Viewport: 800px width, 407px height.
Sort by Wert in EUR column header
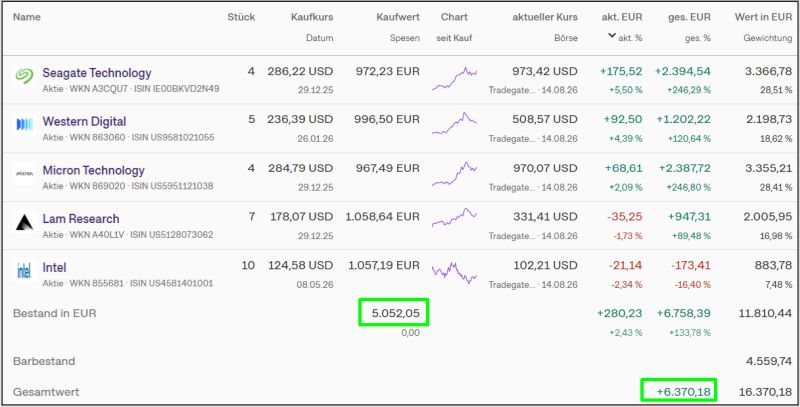[763, 17]
